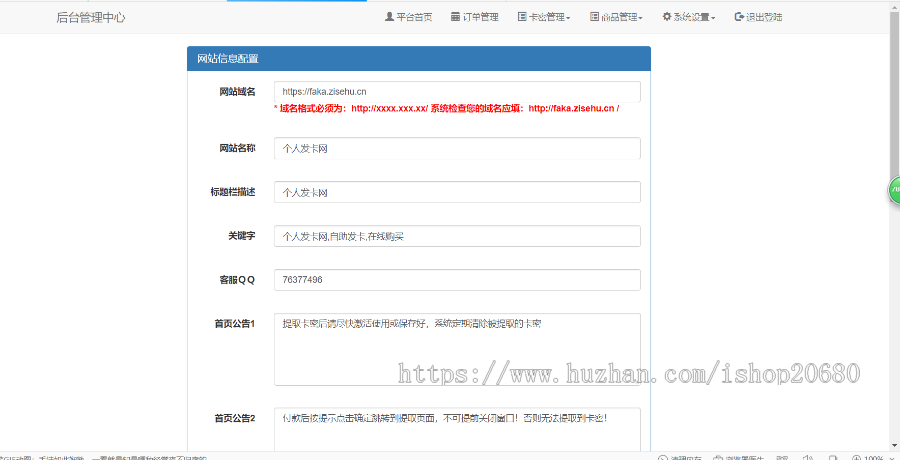Open 平台首页 via its user icon
The height and width of the screenshot is (460, 900).
tap(408, 17)
